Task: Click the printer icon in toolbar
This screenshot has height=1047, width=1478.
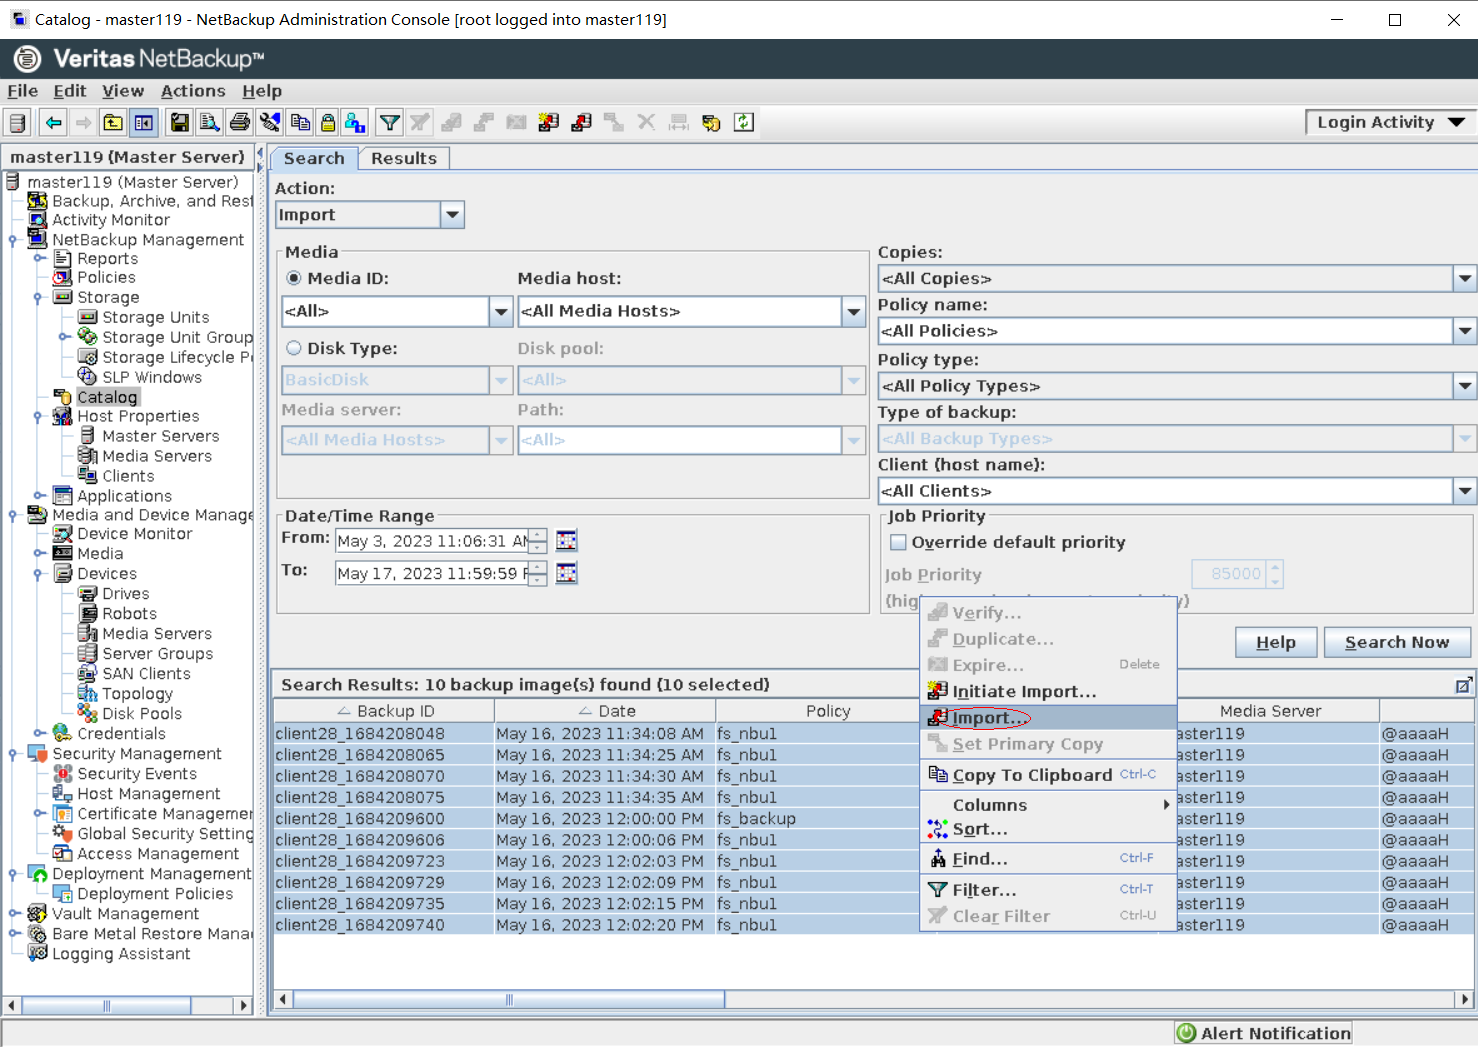Action: click(x=240, y=123)
